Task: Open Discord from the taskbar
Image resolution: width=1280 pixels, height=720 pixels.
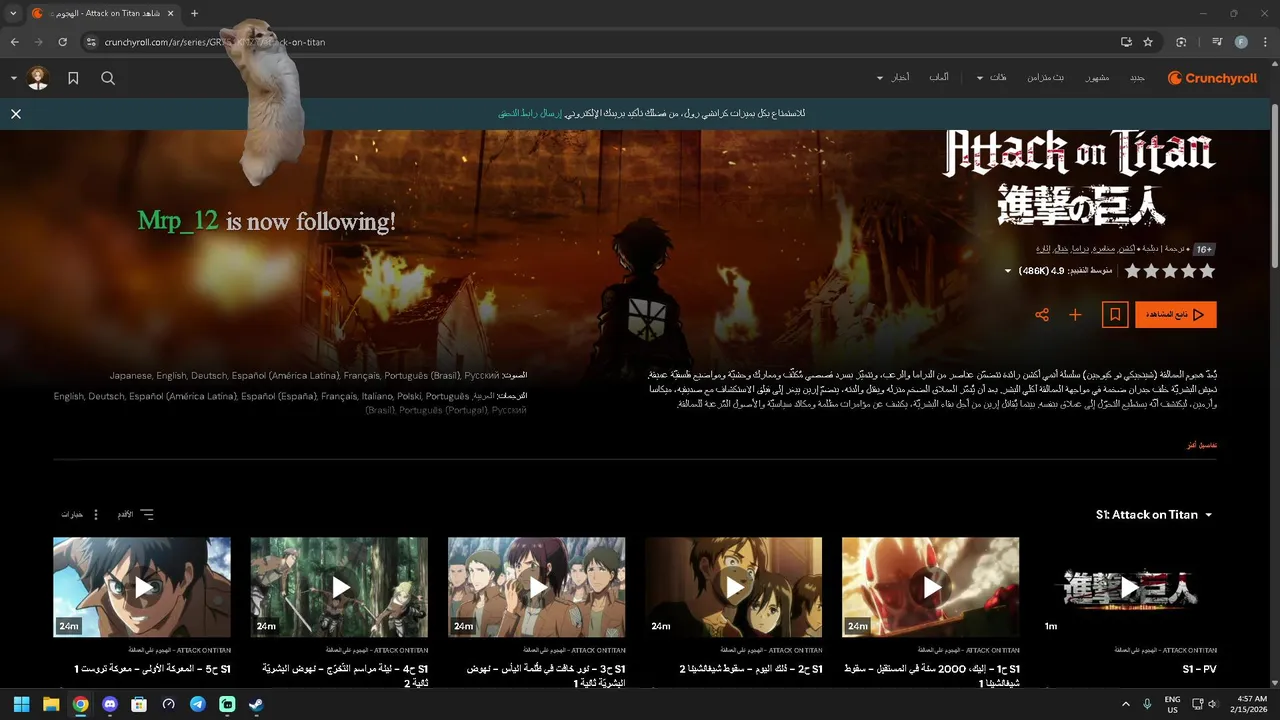Action: tap(110, 704)
